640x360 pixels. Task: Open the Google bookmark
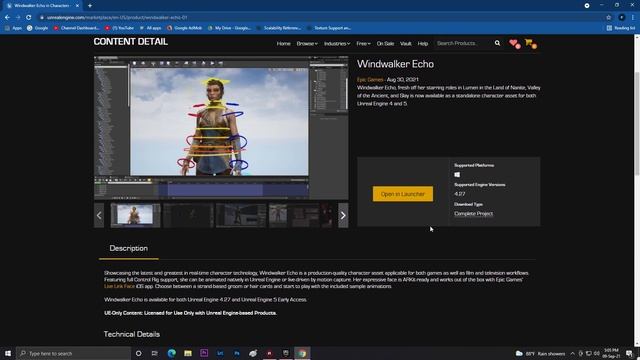[x=38, y=28]
